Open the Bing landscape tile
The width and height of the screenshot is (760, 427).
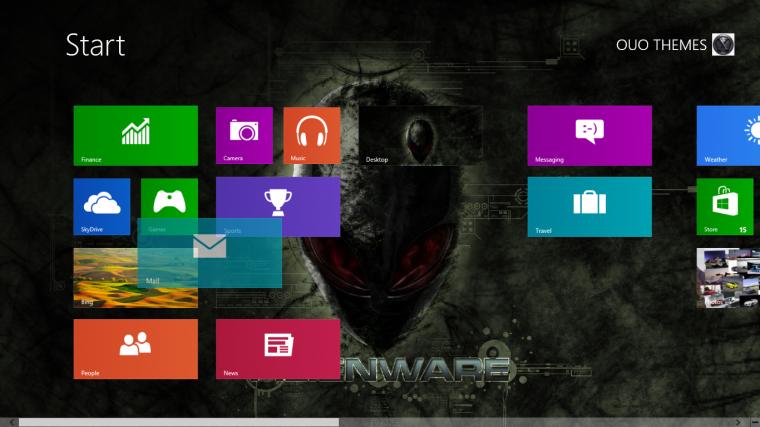(x=105, y=278)
